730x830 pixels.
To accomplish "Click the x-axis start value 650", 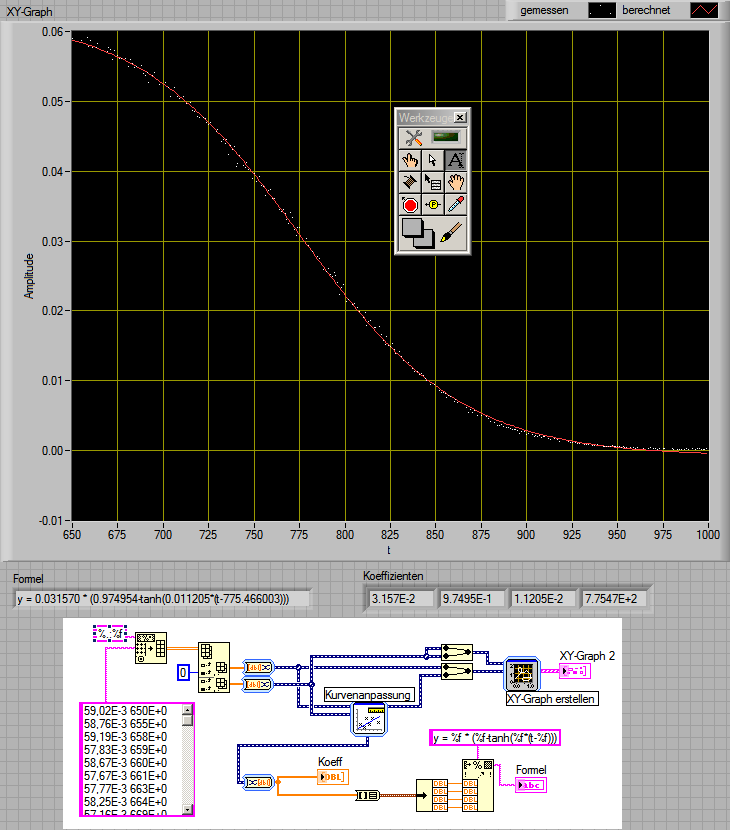I will click(x=72, y=535).
